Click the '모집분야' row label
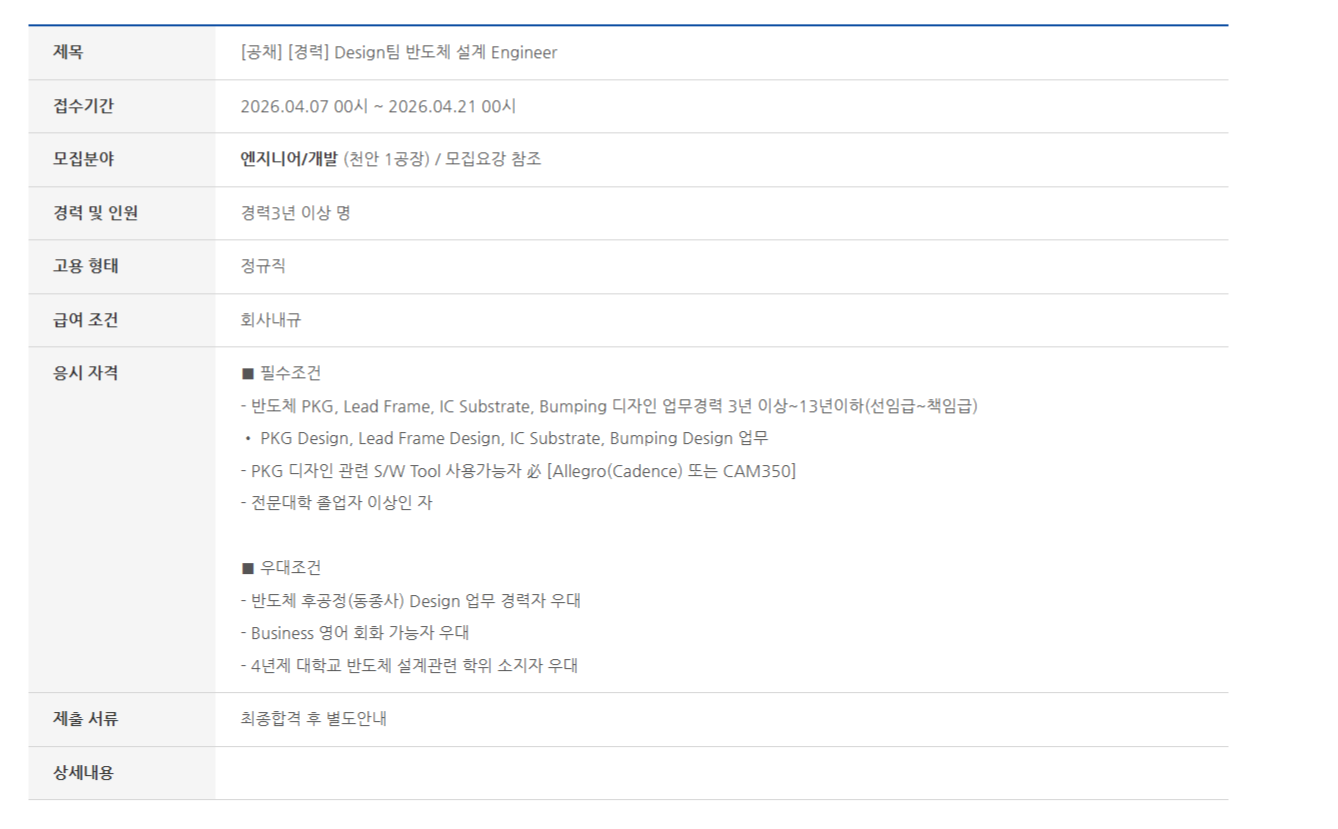The image size is (1338, 829). [83, 159]
